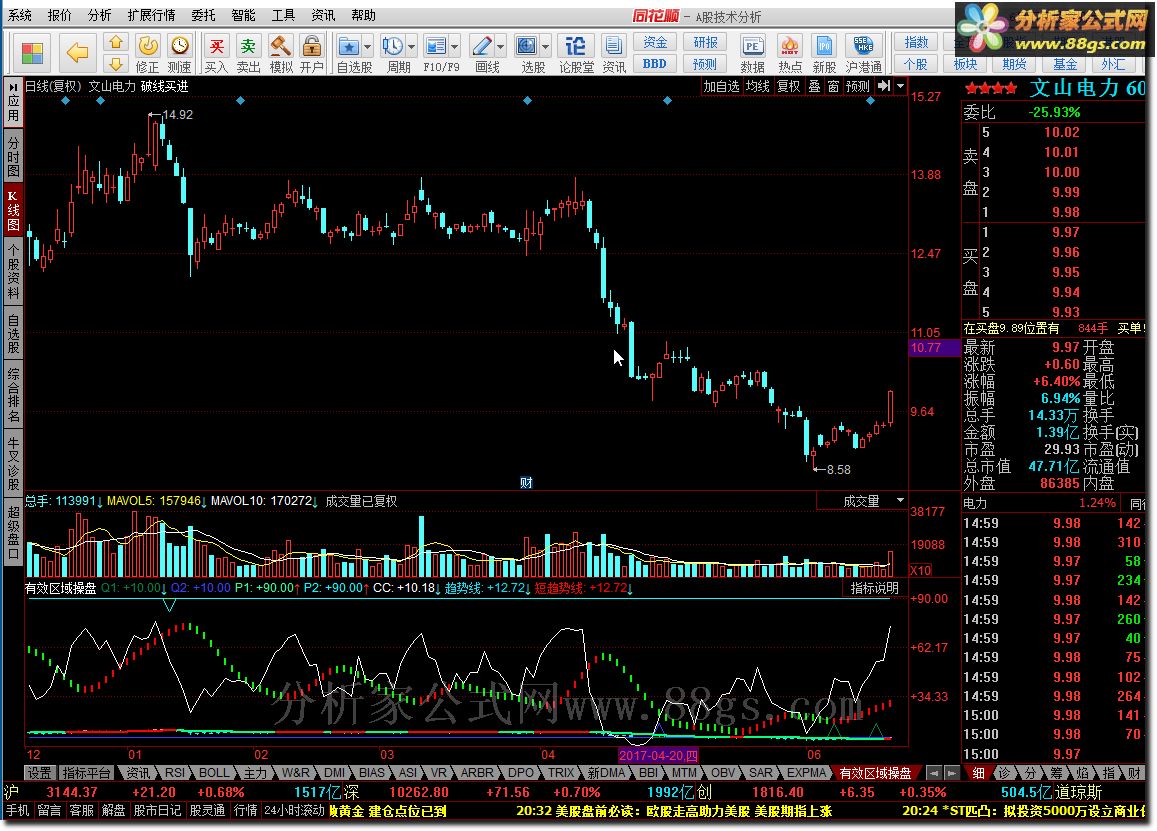Select the RSI indicator tab
Screen dimensions: 1157x831
175,773
